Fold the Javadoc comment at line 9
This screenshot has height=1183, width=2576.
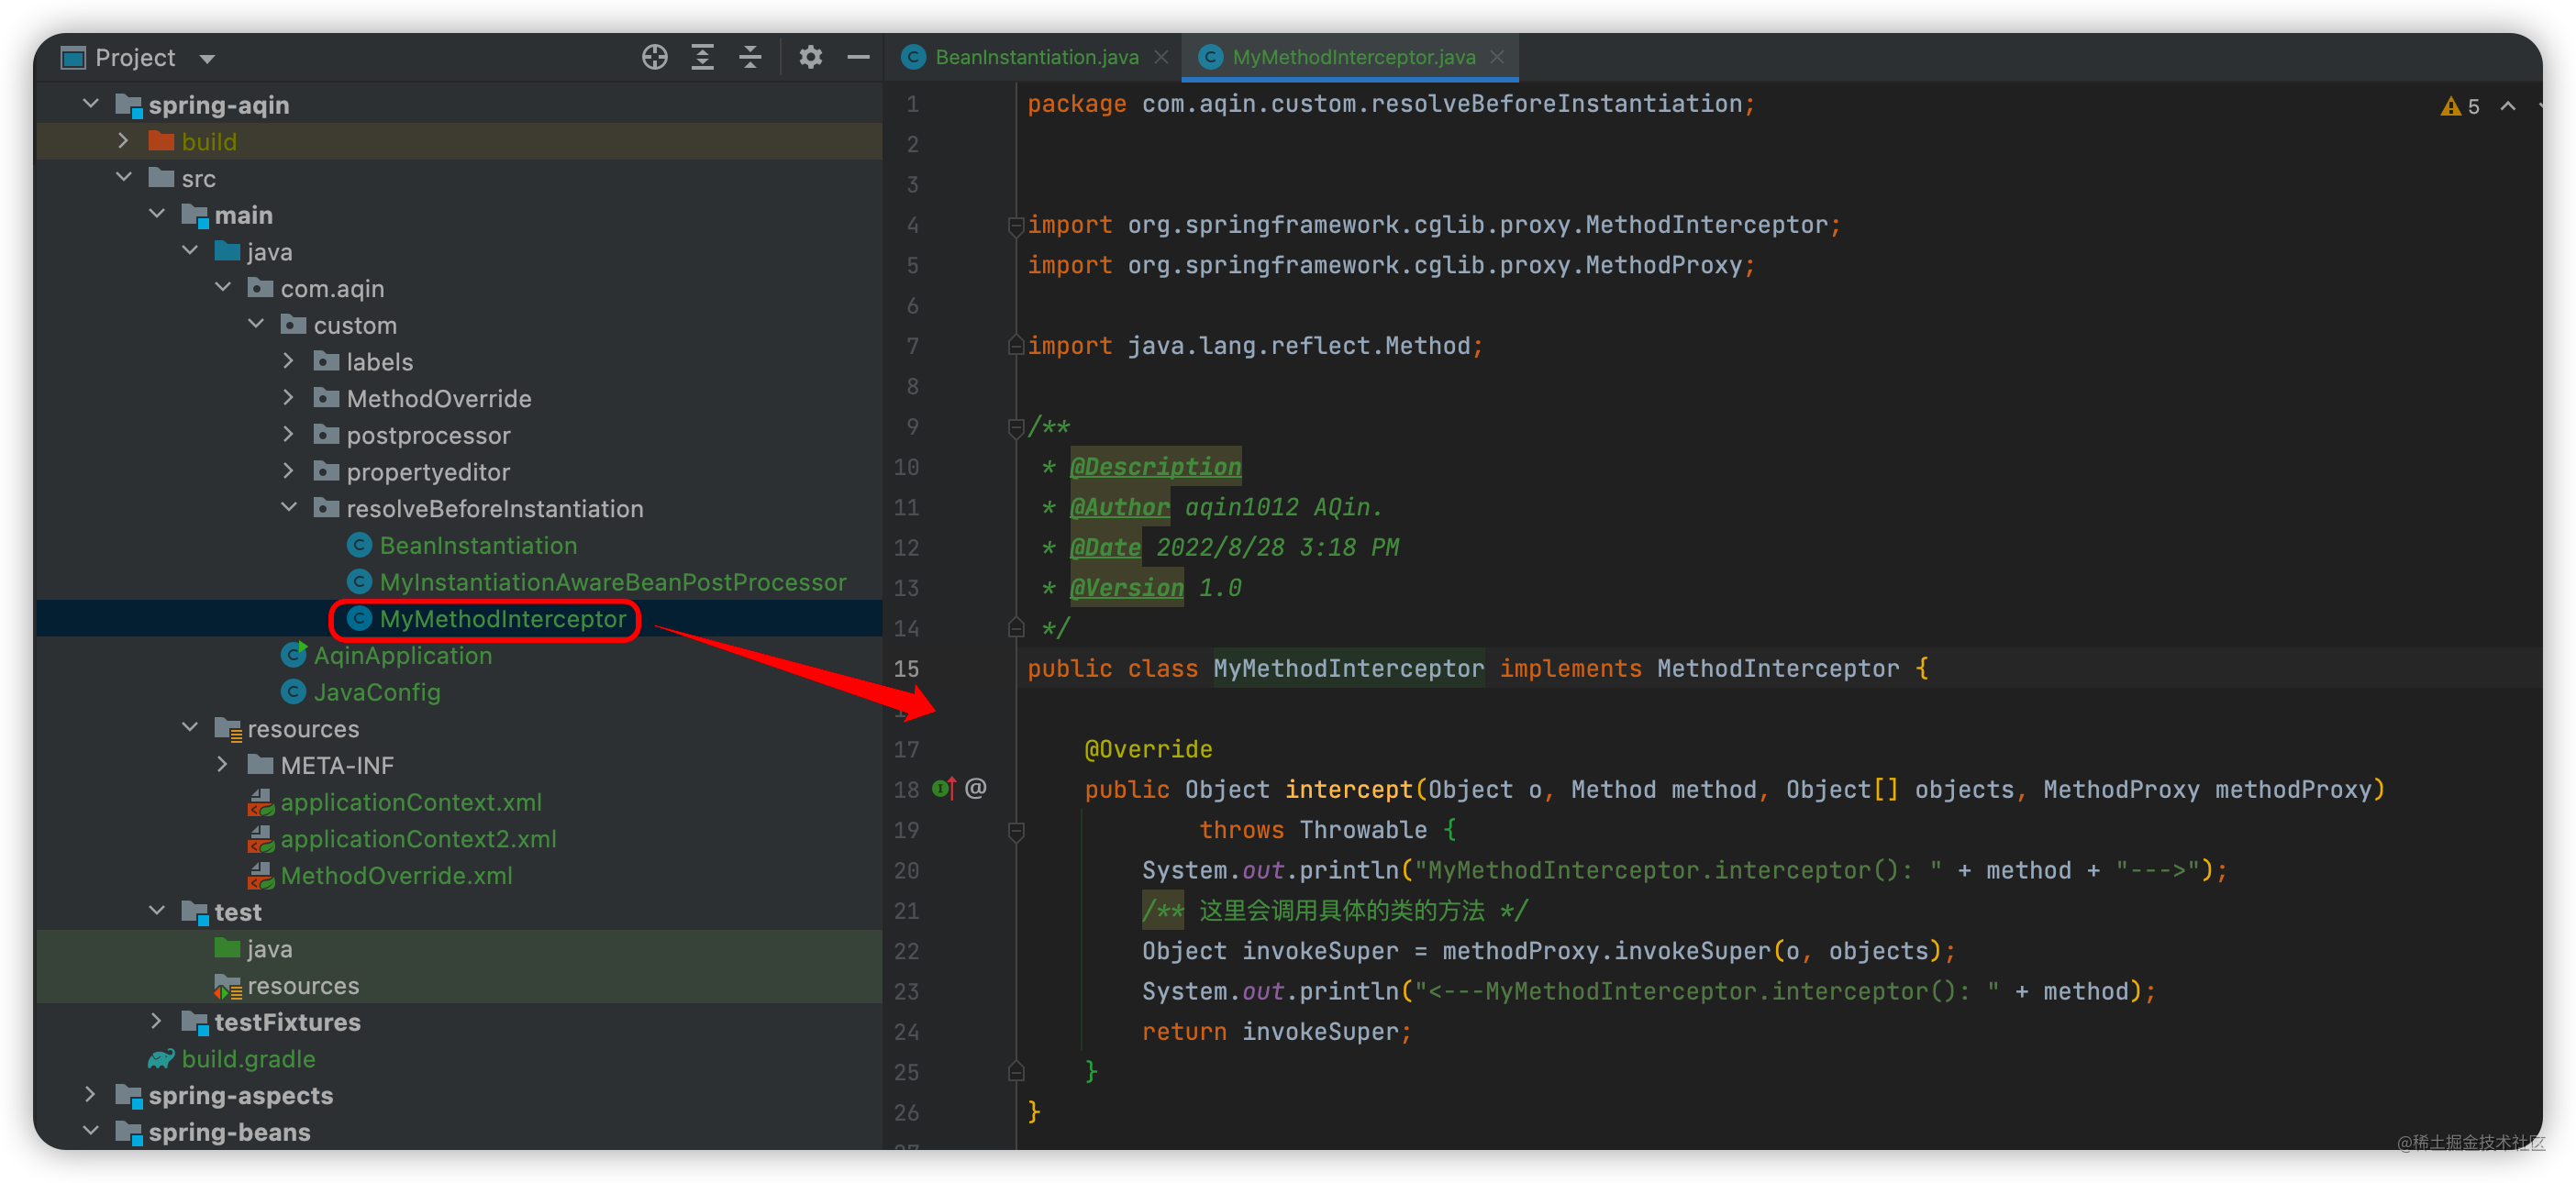pos(1016,428)
